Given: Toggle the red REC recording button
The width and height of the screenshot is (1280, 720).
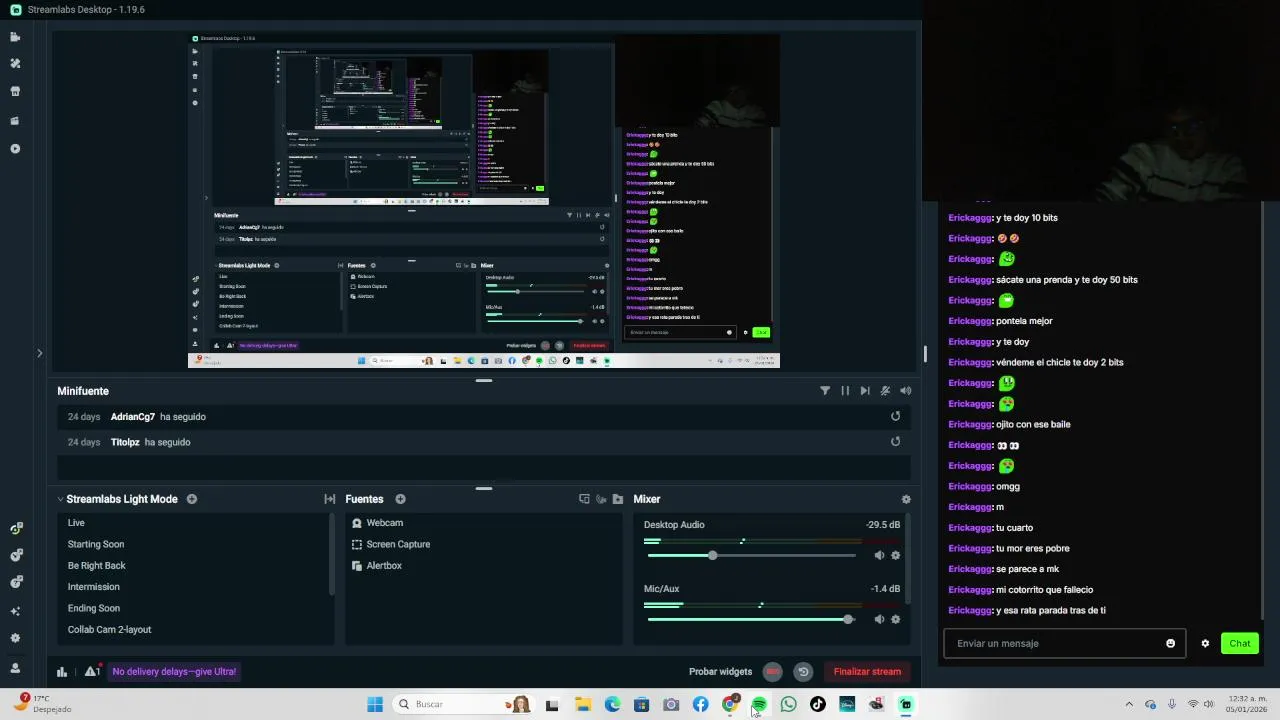Looking at the screenshot, I should 773,672.
